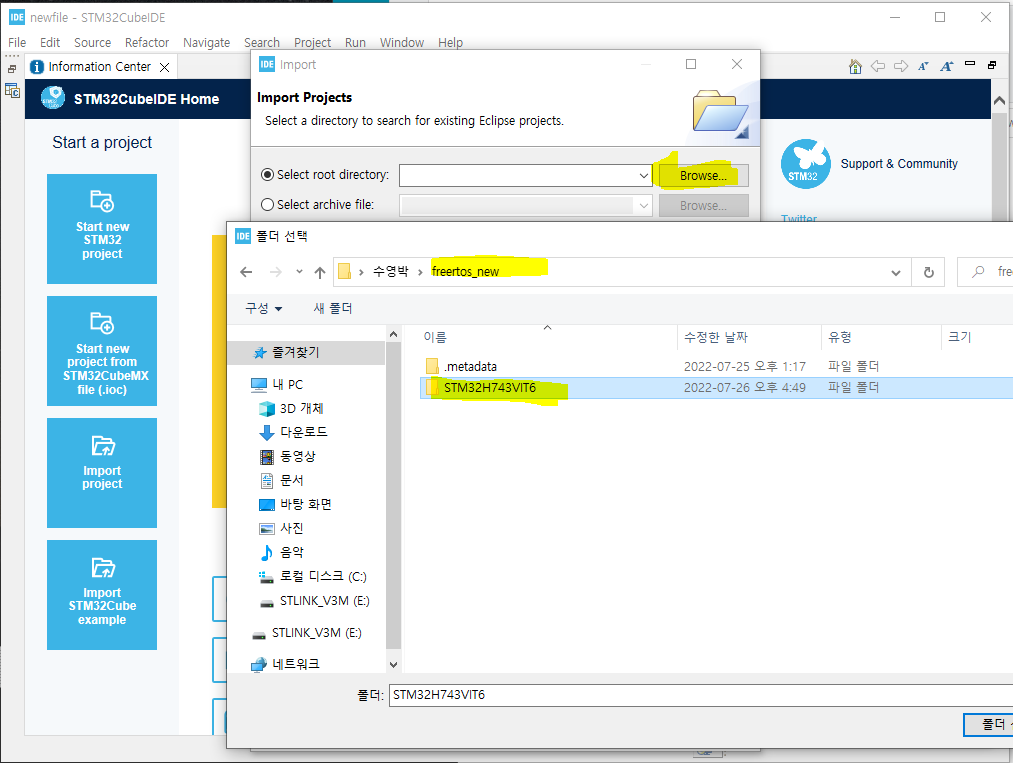Viewport: 1013px width, 763px height.
Task: Select the .metadata folder
Action: 470,366
